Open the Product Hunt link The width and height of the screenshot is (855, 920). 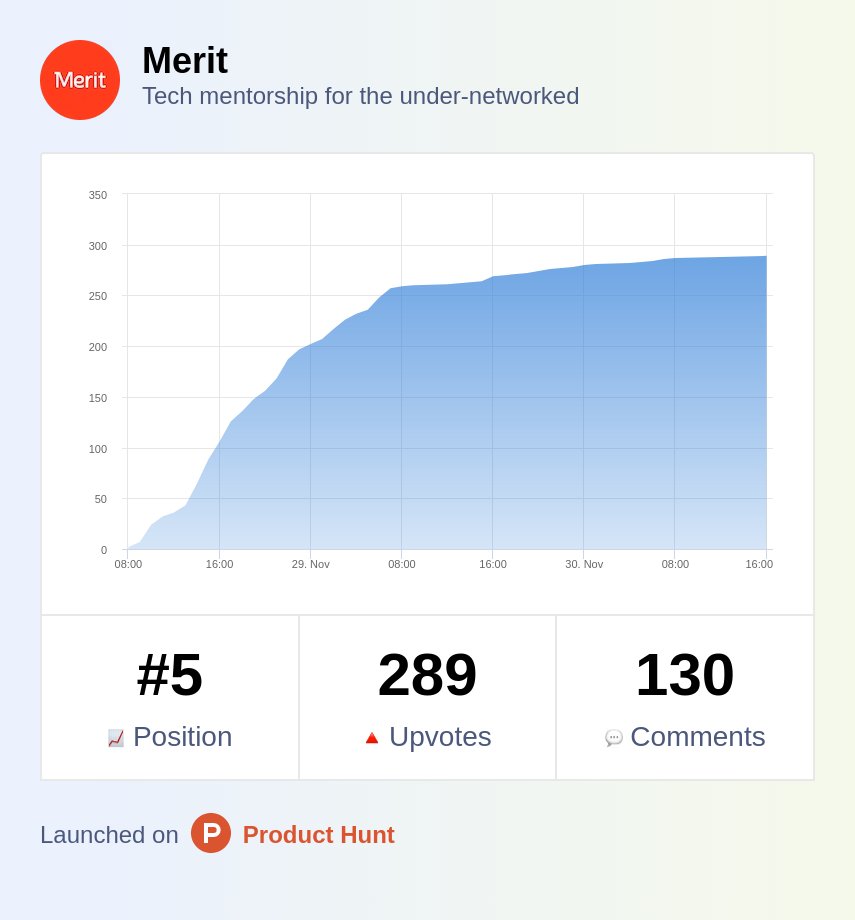click(x=318, y=834)
